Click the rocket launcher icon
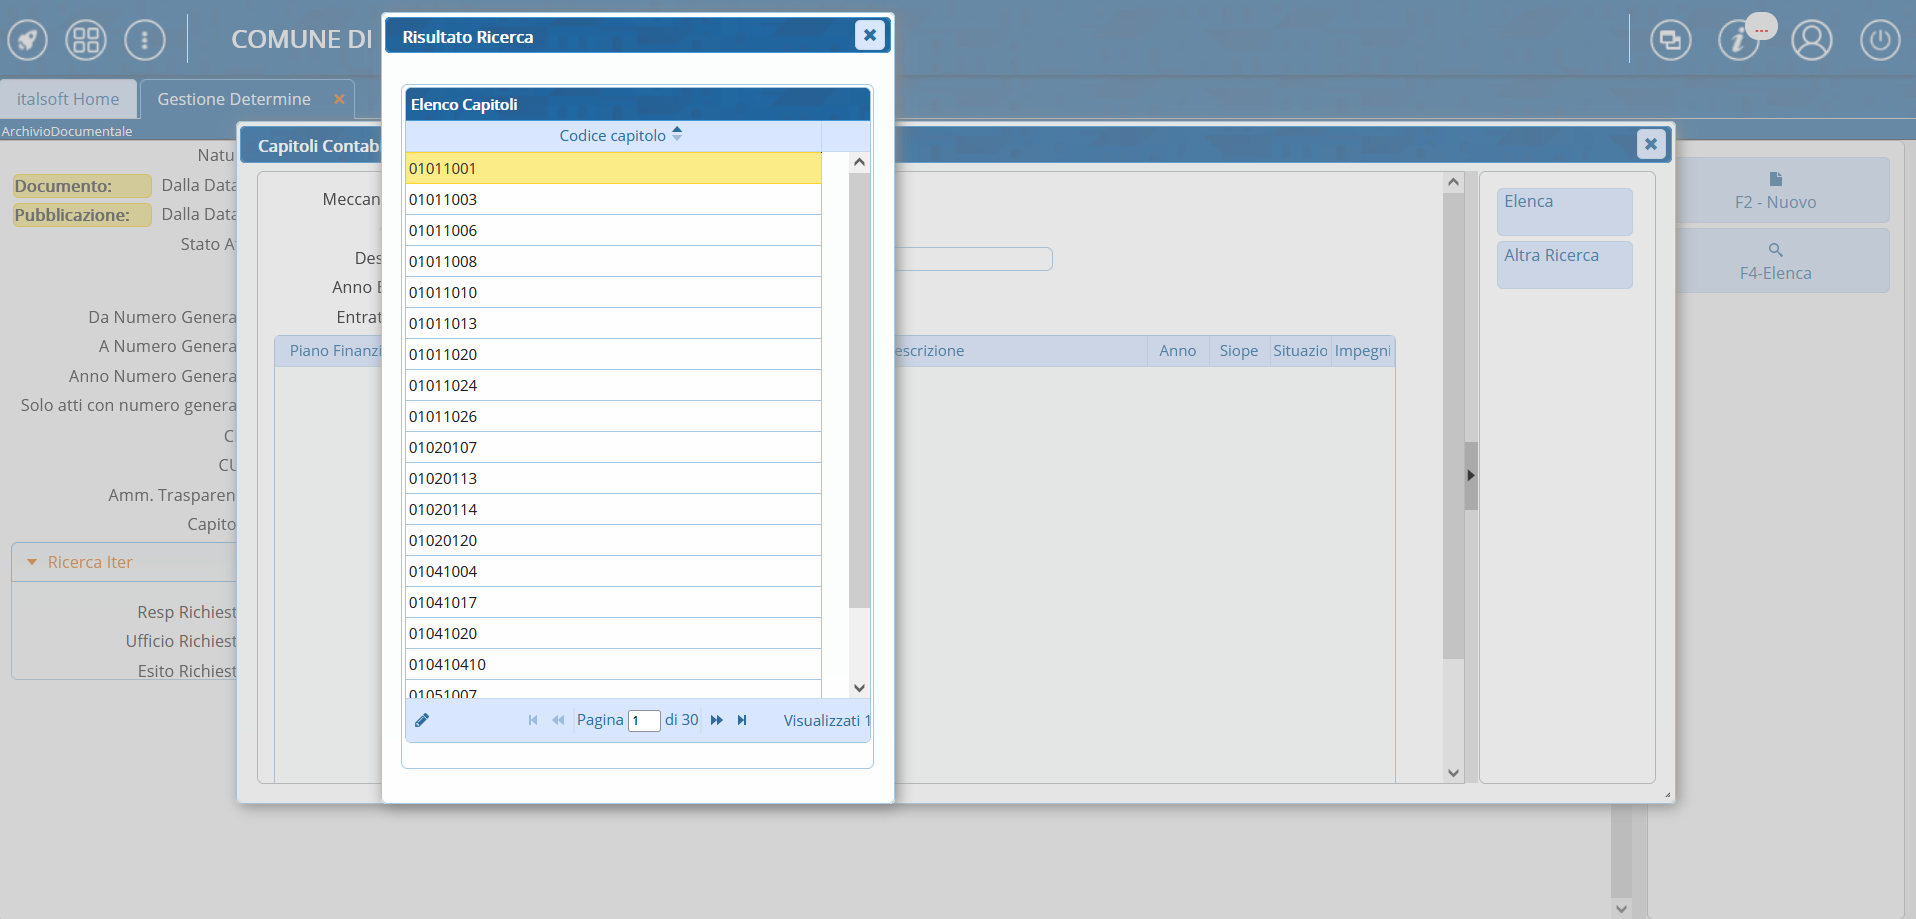 point(28,40)
